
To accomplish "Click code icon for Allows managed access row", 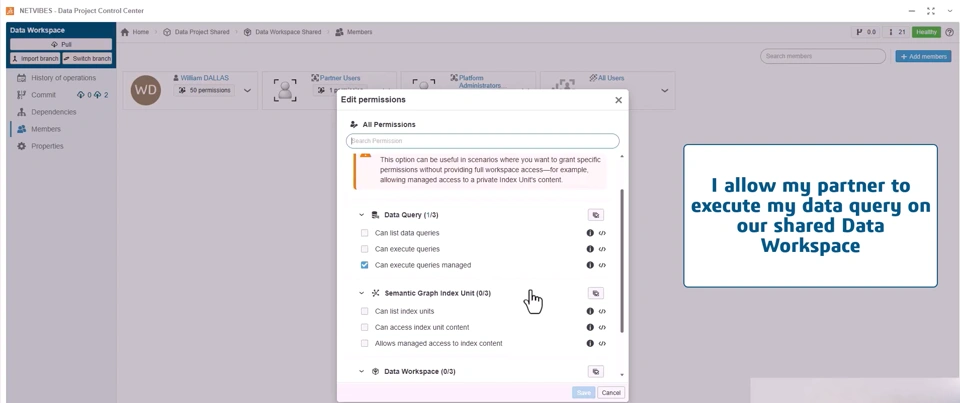I will (x=602, y=343).
